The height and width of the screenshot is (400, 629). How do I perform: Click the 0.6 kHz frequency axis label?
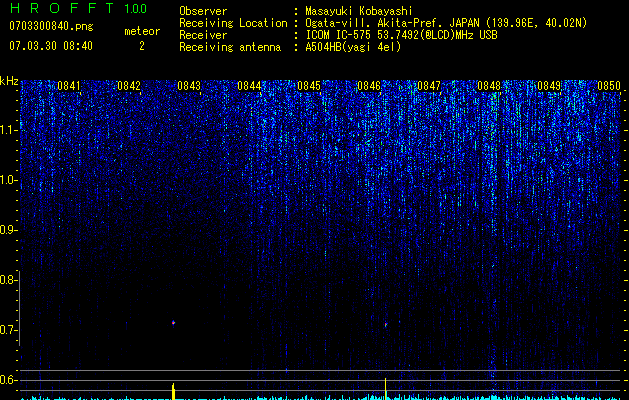coord(7,380)
